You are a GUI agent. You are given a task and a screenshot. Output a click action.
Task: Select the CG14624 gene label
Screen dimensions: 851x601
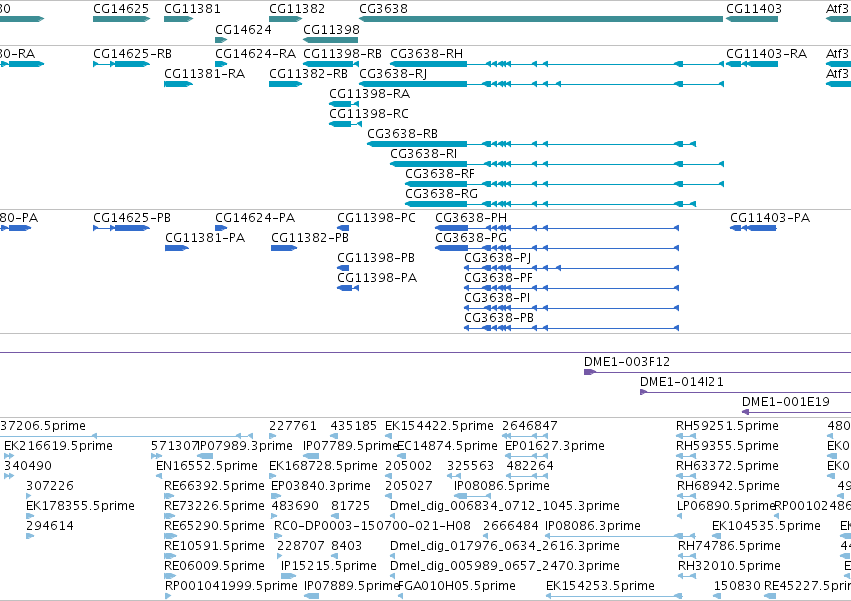(x=243, y=29)
